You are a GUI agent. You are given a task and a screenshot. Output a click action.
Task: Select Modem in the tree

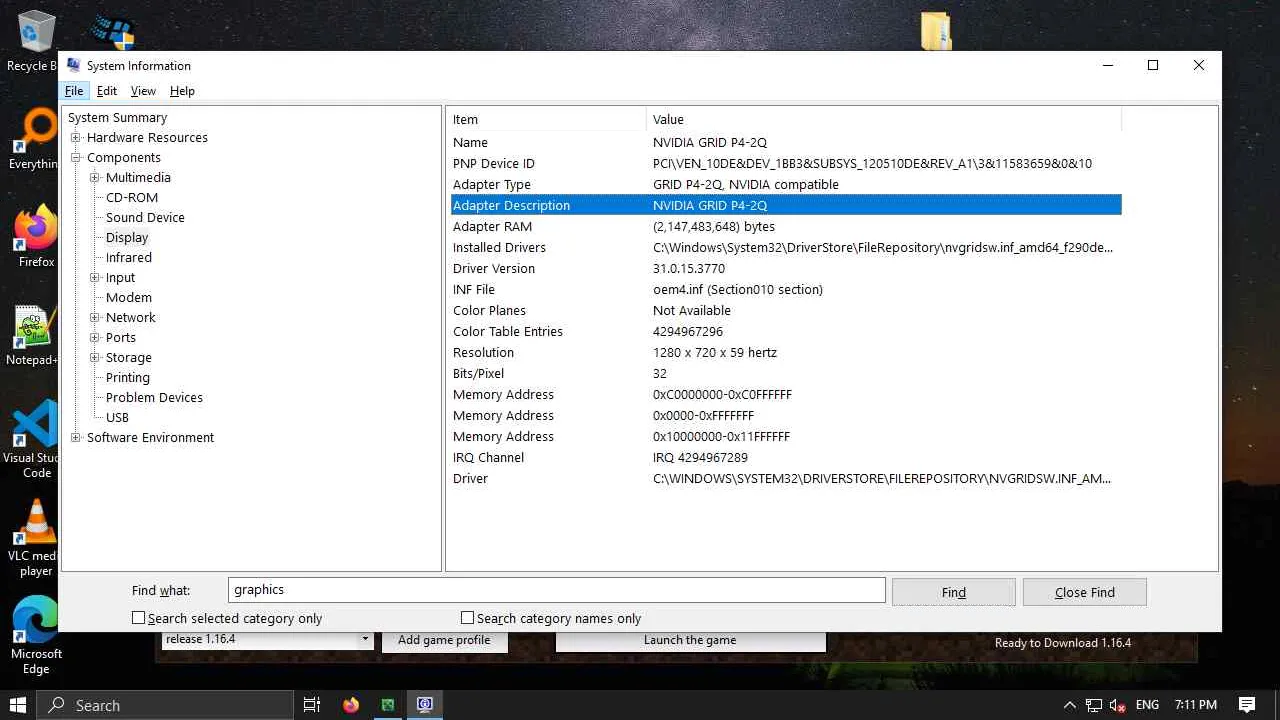129,298
